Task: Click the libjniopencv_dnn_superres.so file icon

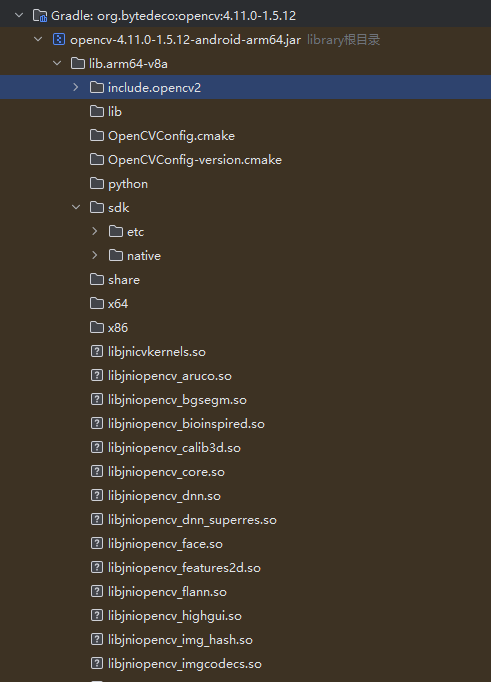Action: pyautogui.click(x=97, y=519)
